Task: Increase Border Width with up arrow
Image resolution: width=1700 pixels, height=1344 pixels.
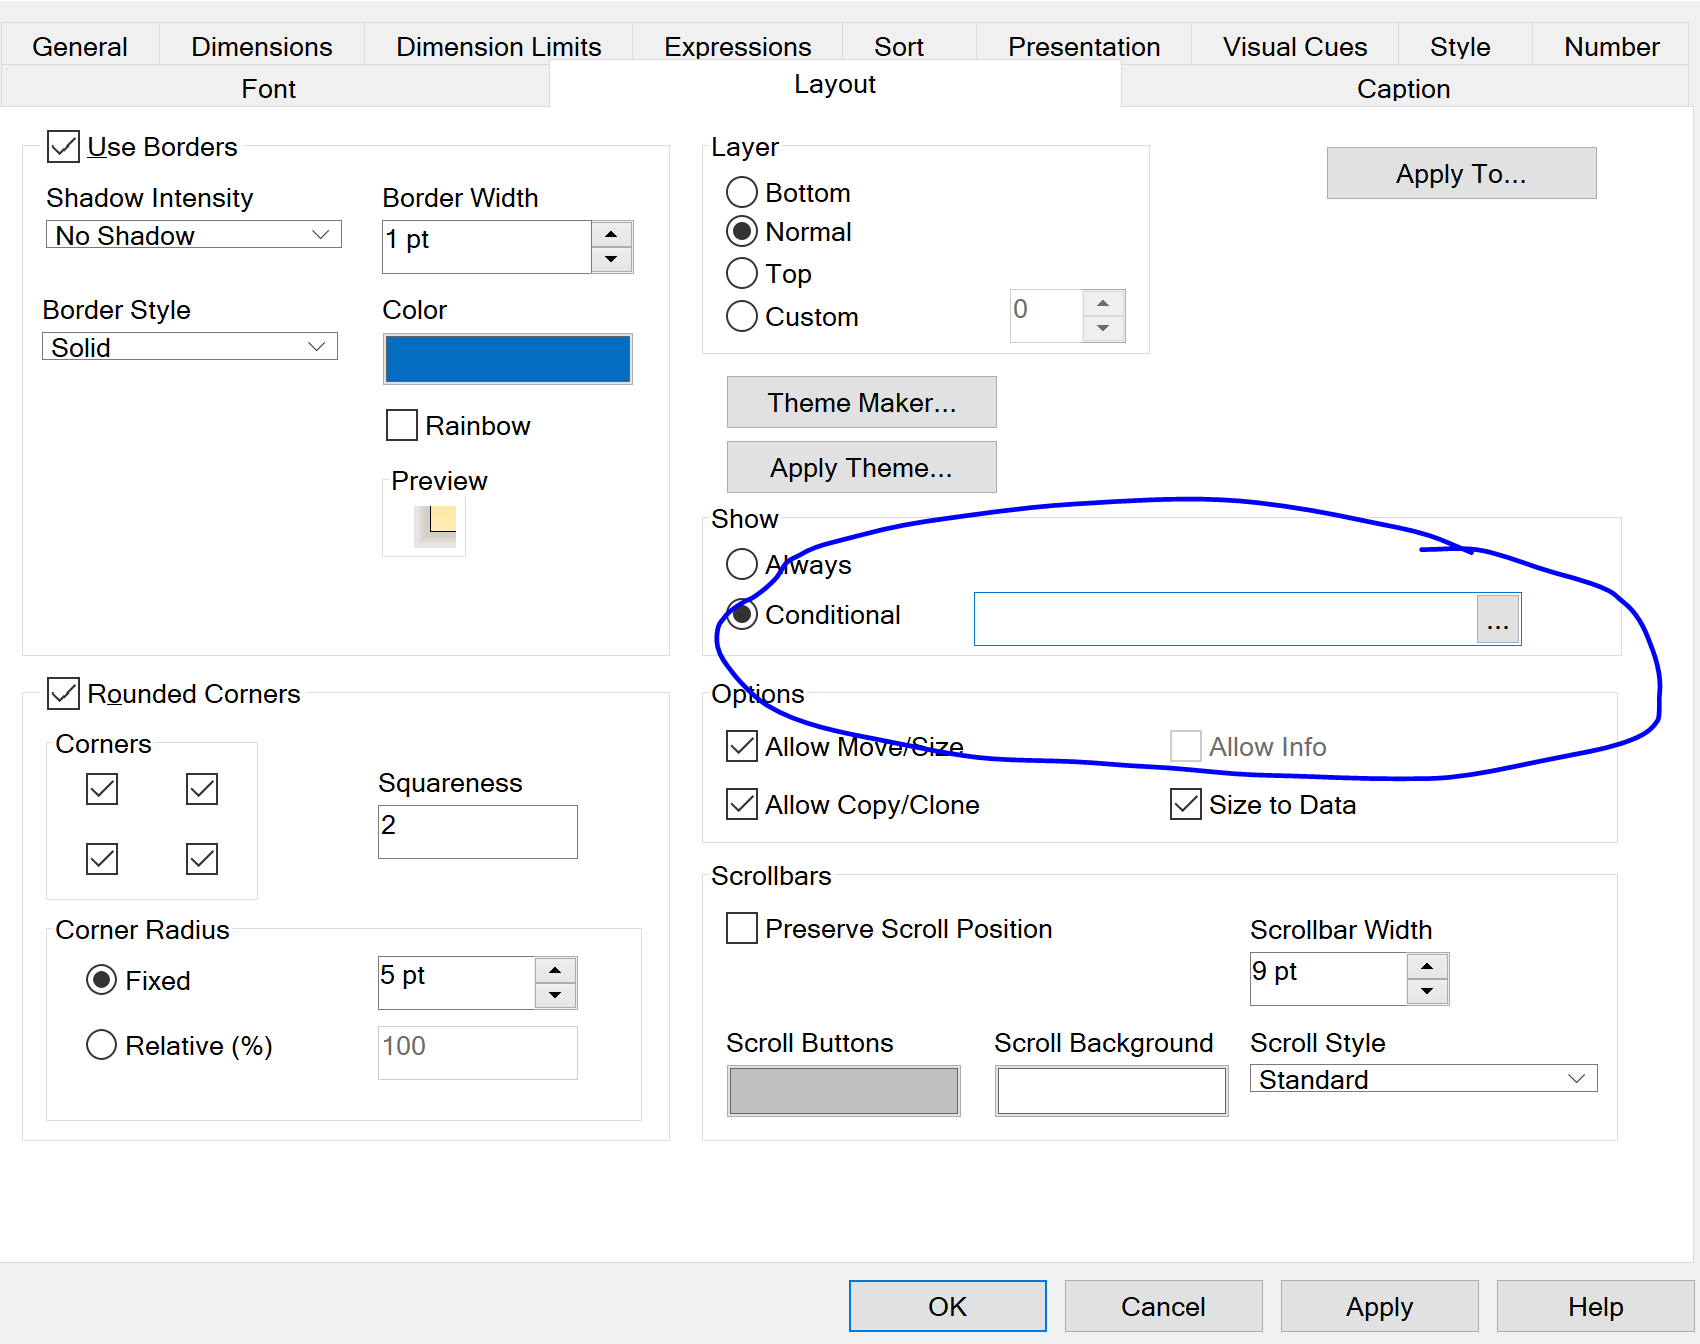Action: pos(611,234)
